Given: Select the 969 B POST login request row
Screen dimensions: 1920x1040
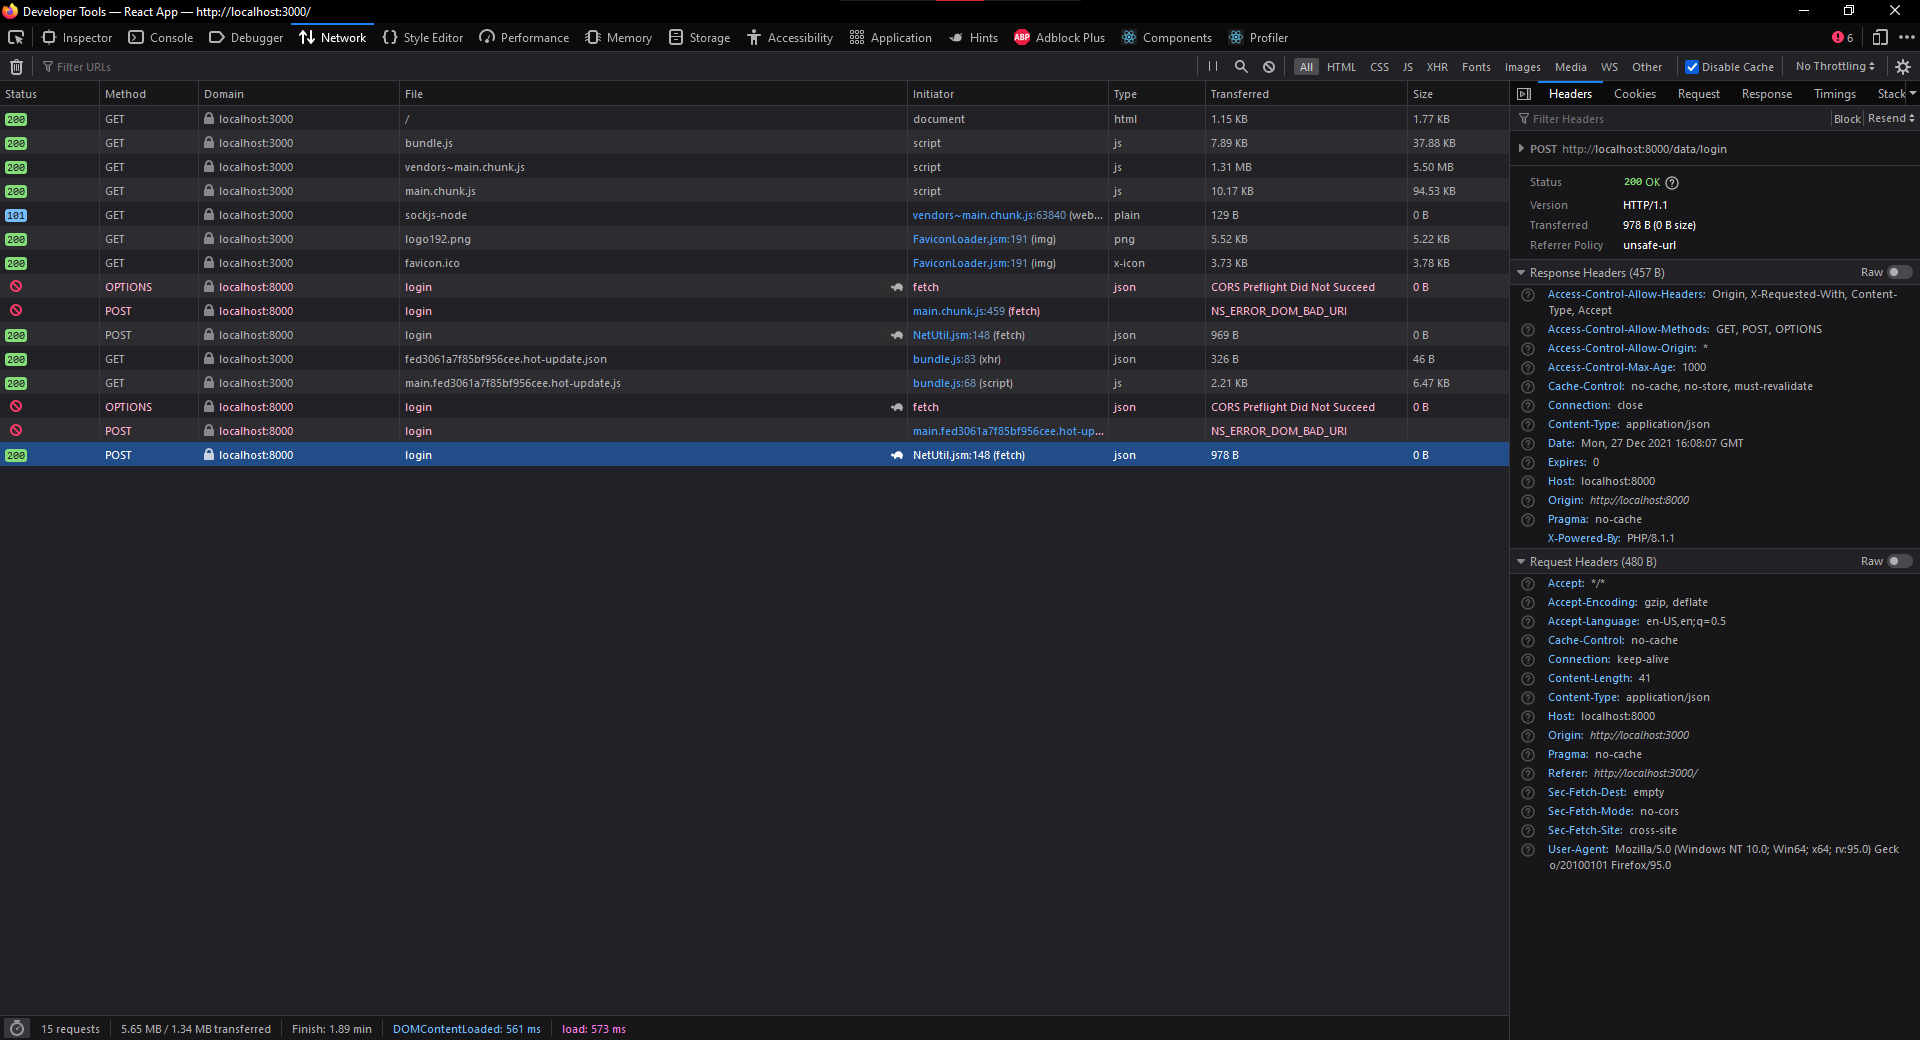Looking at the screenshot, I should (754, 335).
